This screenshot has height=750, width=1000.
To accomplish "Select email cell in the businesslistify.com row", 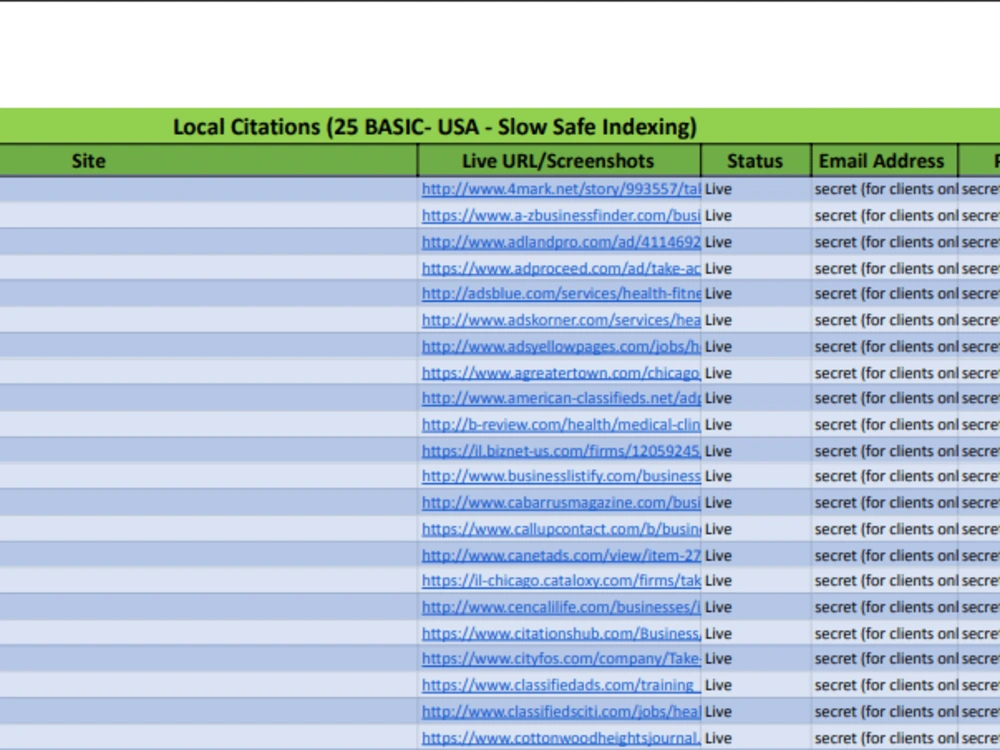I will pos(885,476).
